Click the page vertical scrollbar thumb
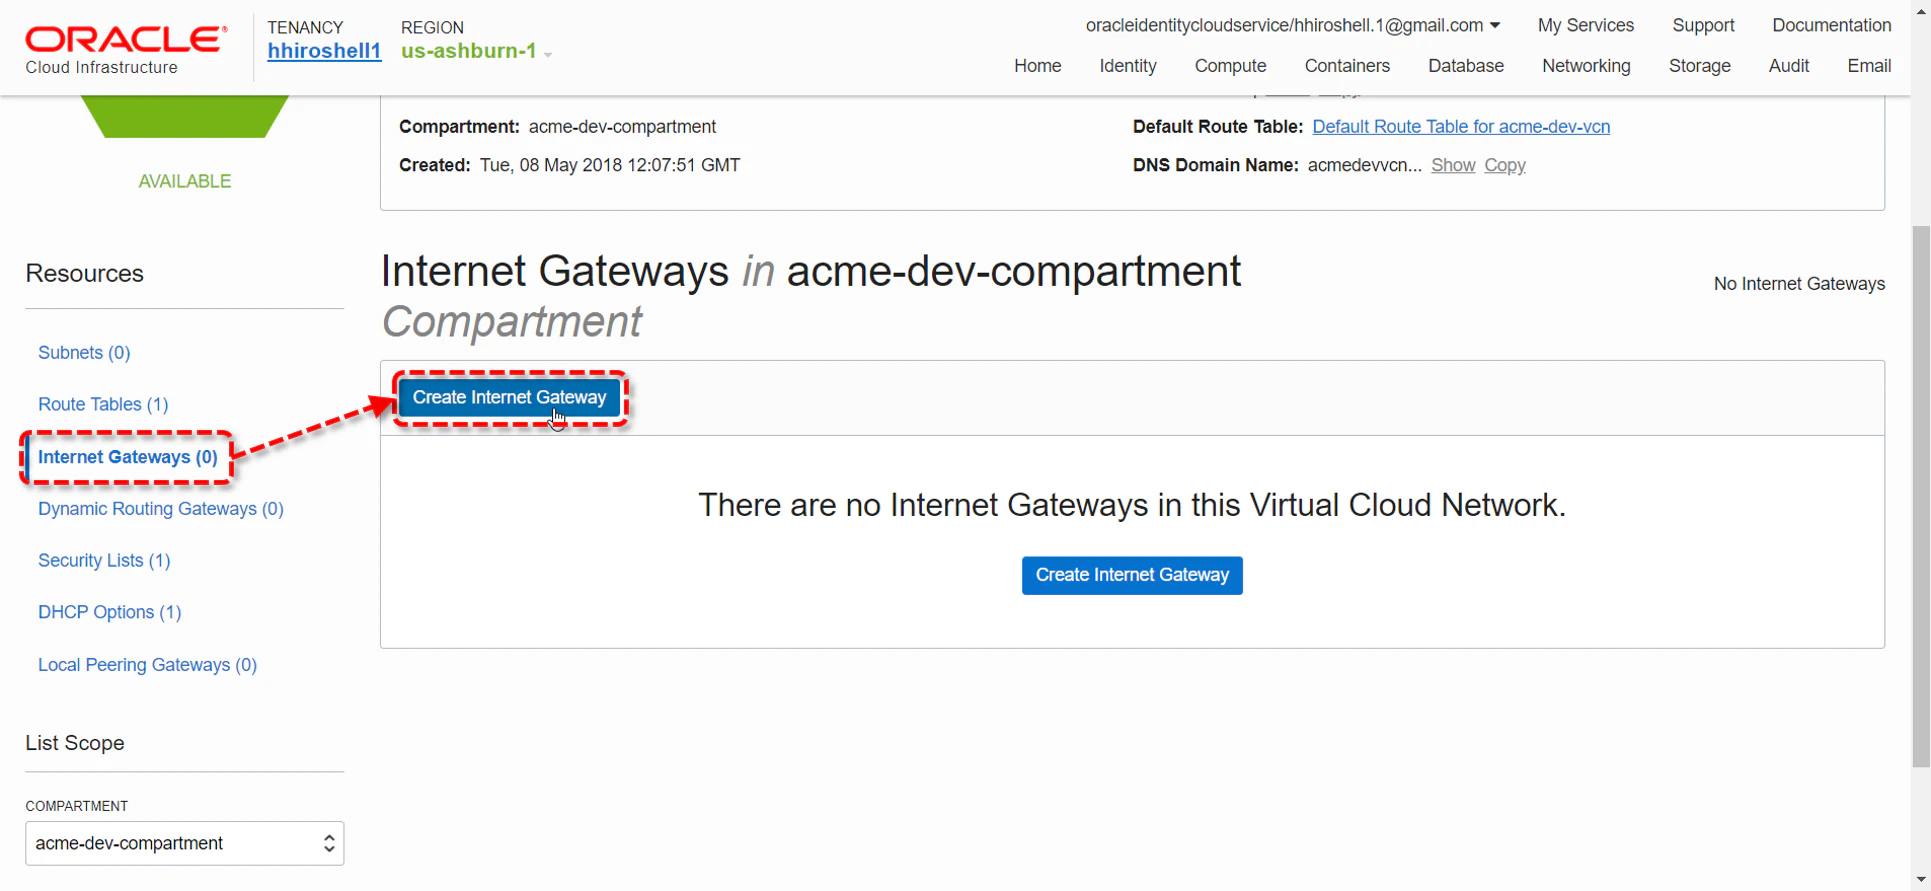1931x891 pixels. [1921, 497]
